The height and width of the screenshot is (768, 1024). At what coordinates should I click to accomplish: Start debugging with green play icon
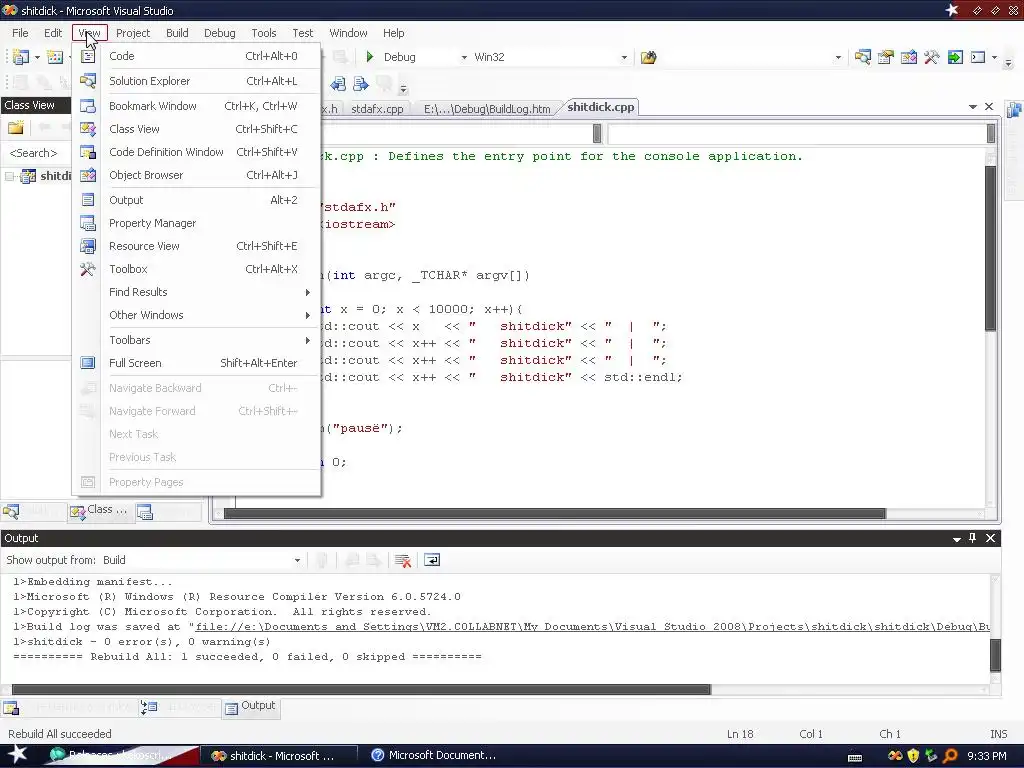[370, 57]
